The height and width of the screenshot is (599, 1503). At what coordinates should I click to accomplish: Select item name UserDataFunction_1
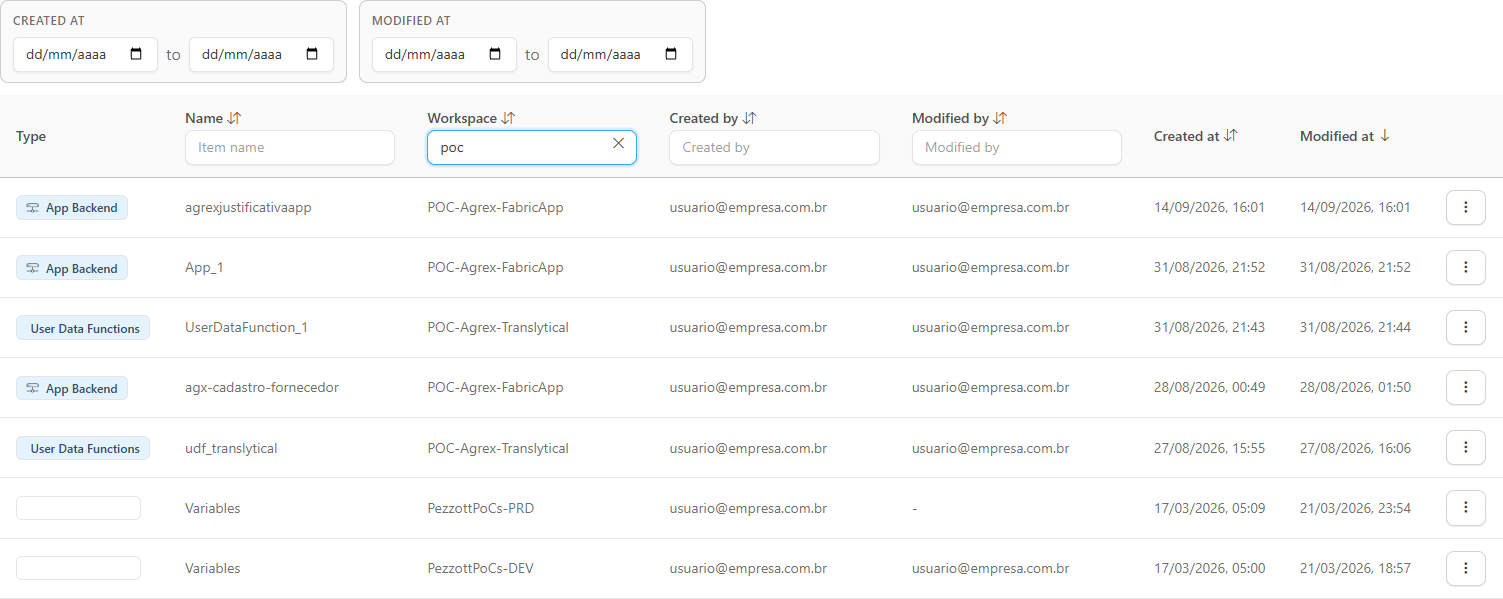click(246, 327)
